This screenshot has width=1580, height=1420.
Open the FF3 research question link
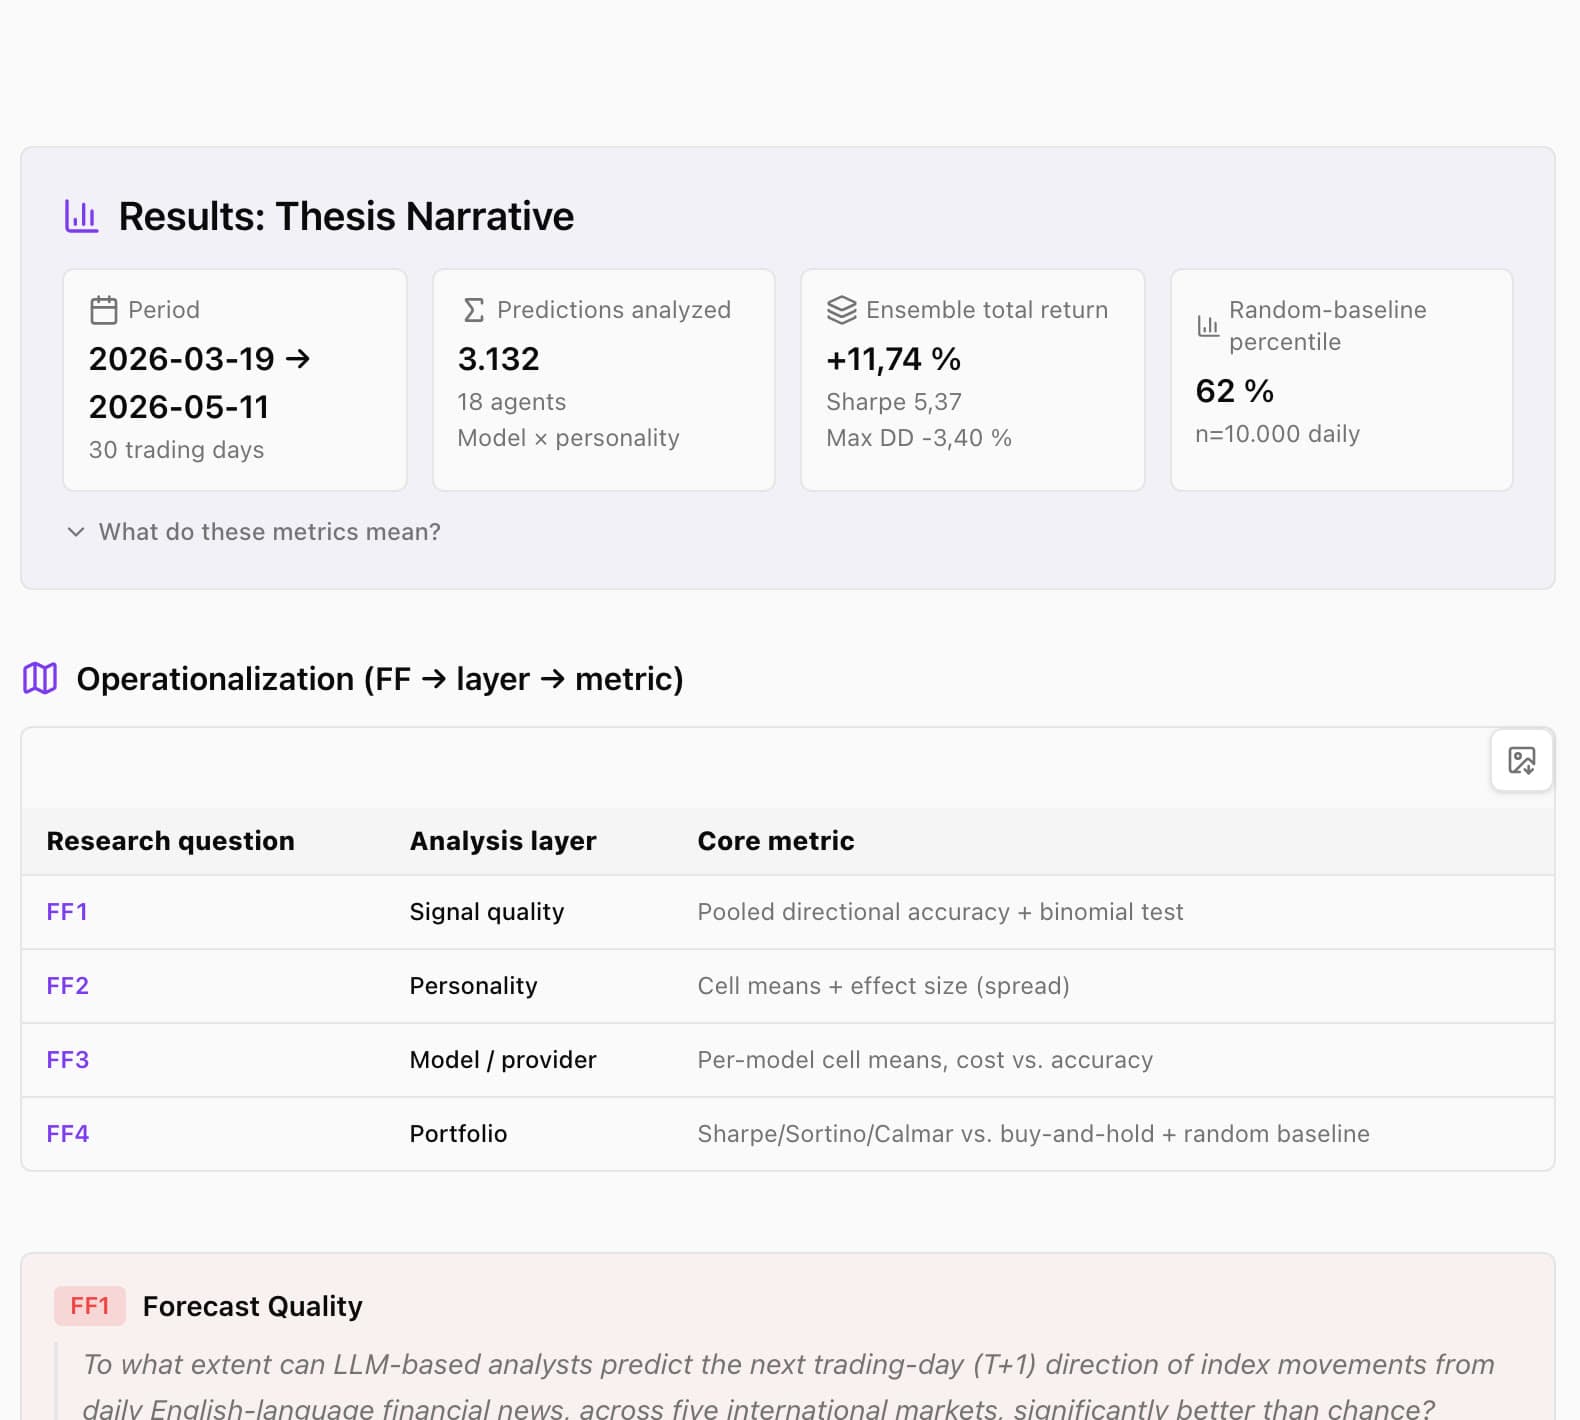coord(68,1060)
